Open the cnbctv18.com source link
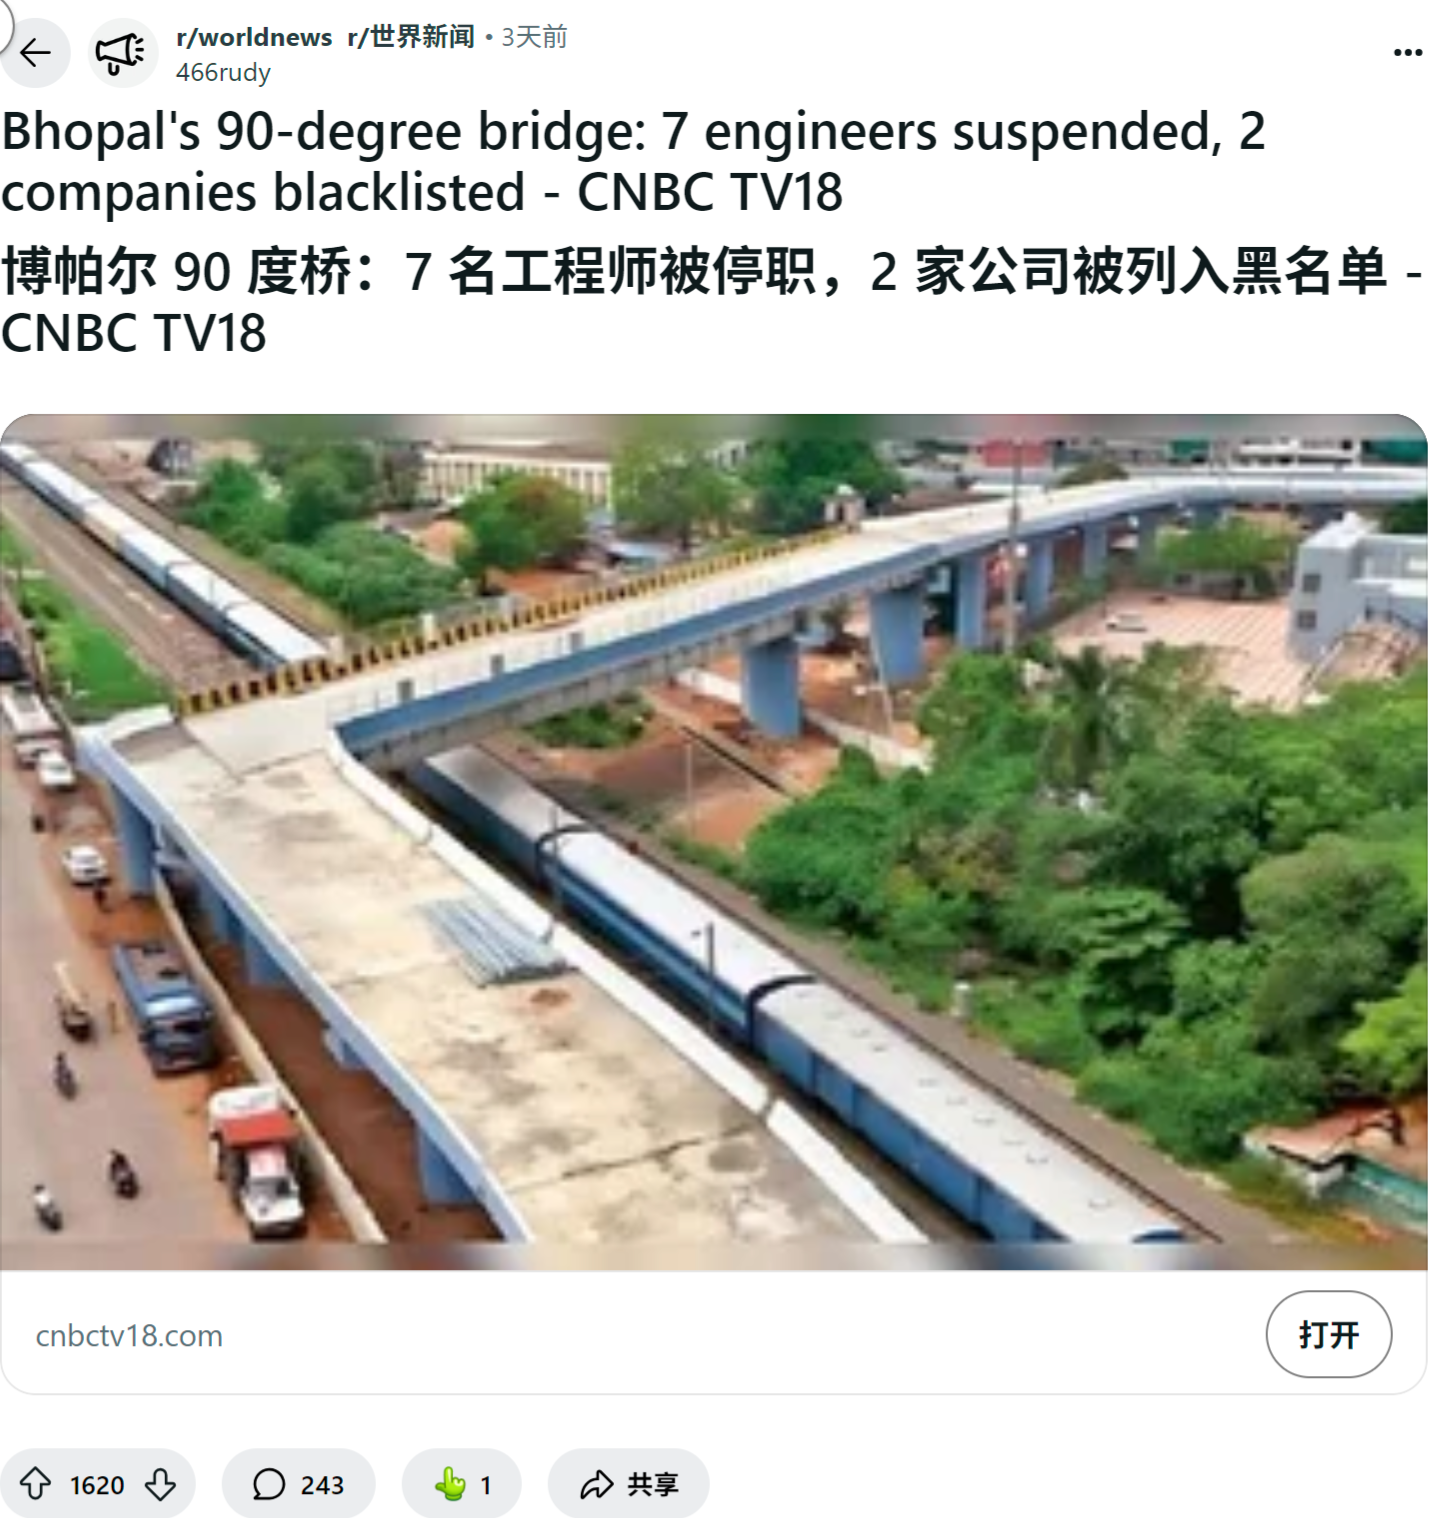The height and width of the screenshot is (1518, 1438). click(129, 1336)
